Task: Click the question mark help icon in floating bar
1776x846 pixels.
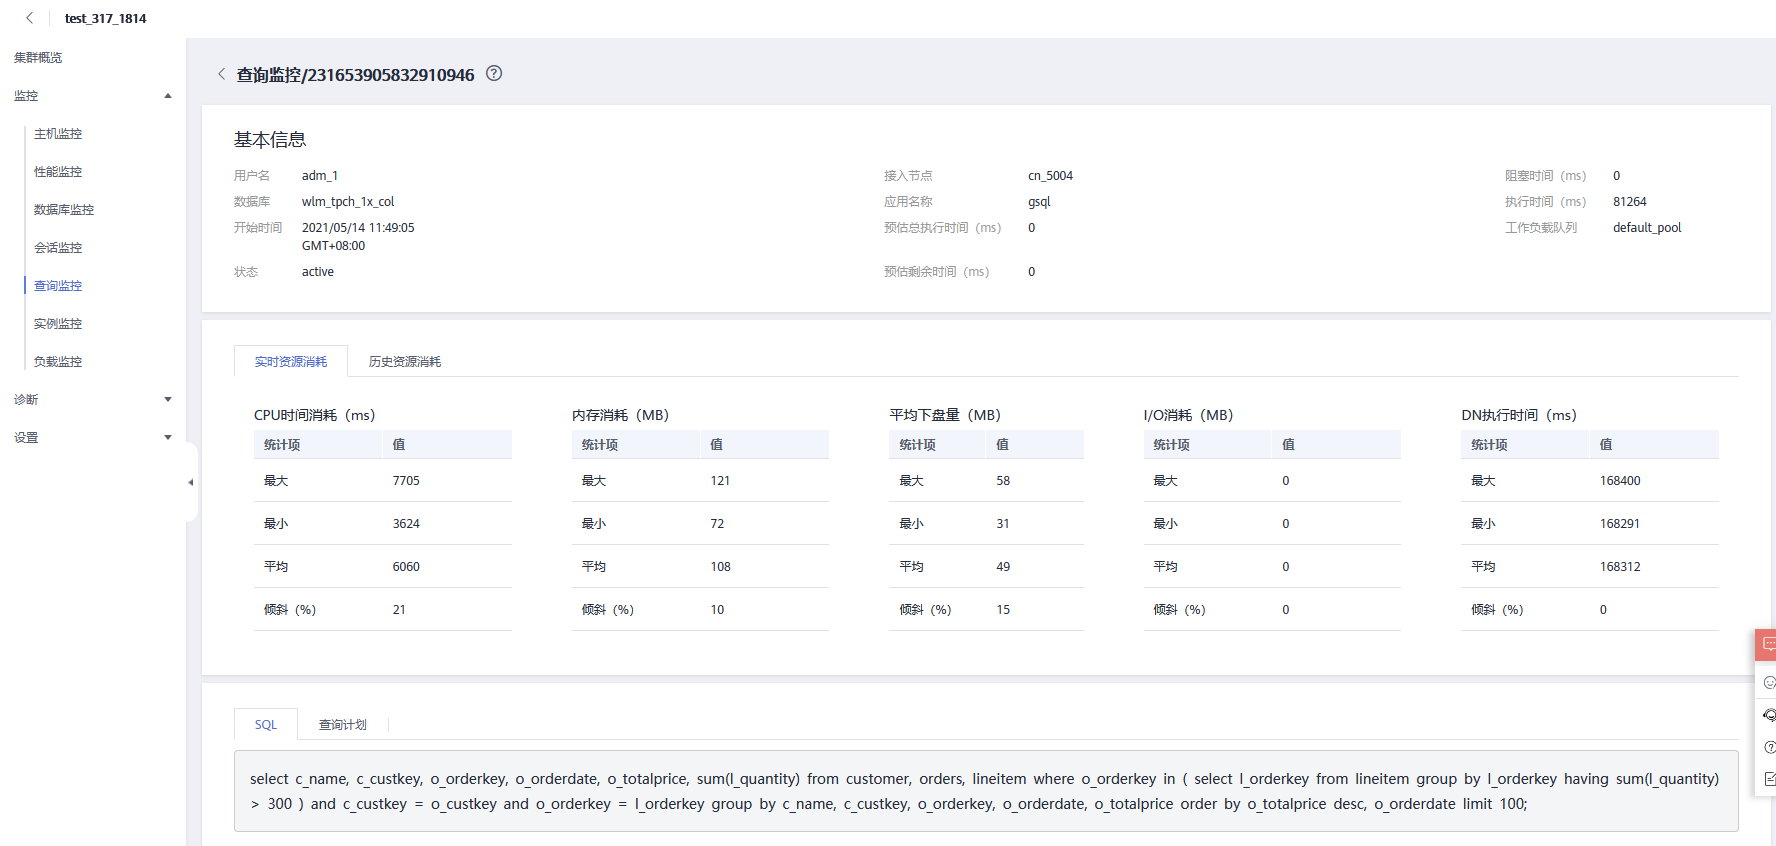Action: 1768,747
